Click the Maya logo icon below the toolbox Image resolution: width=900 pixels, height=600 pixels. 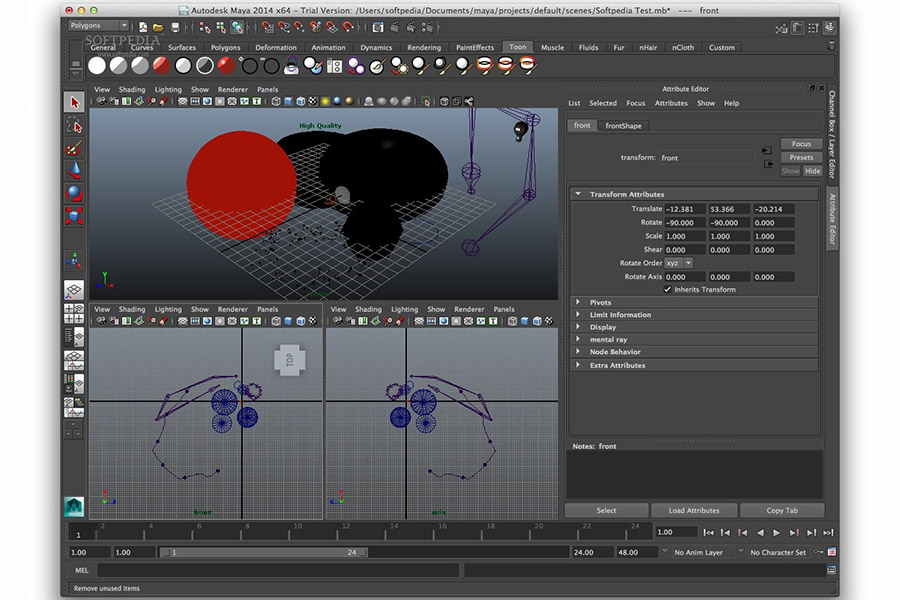pos(75,506)
